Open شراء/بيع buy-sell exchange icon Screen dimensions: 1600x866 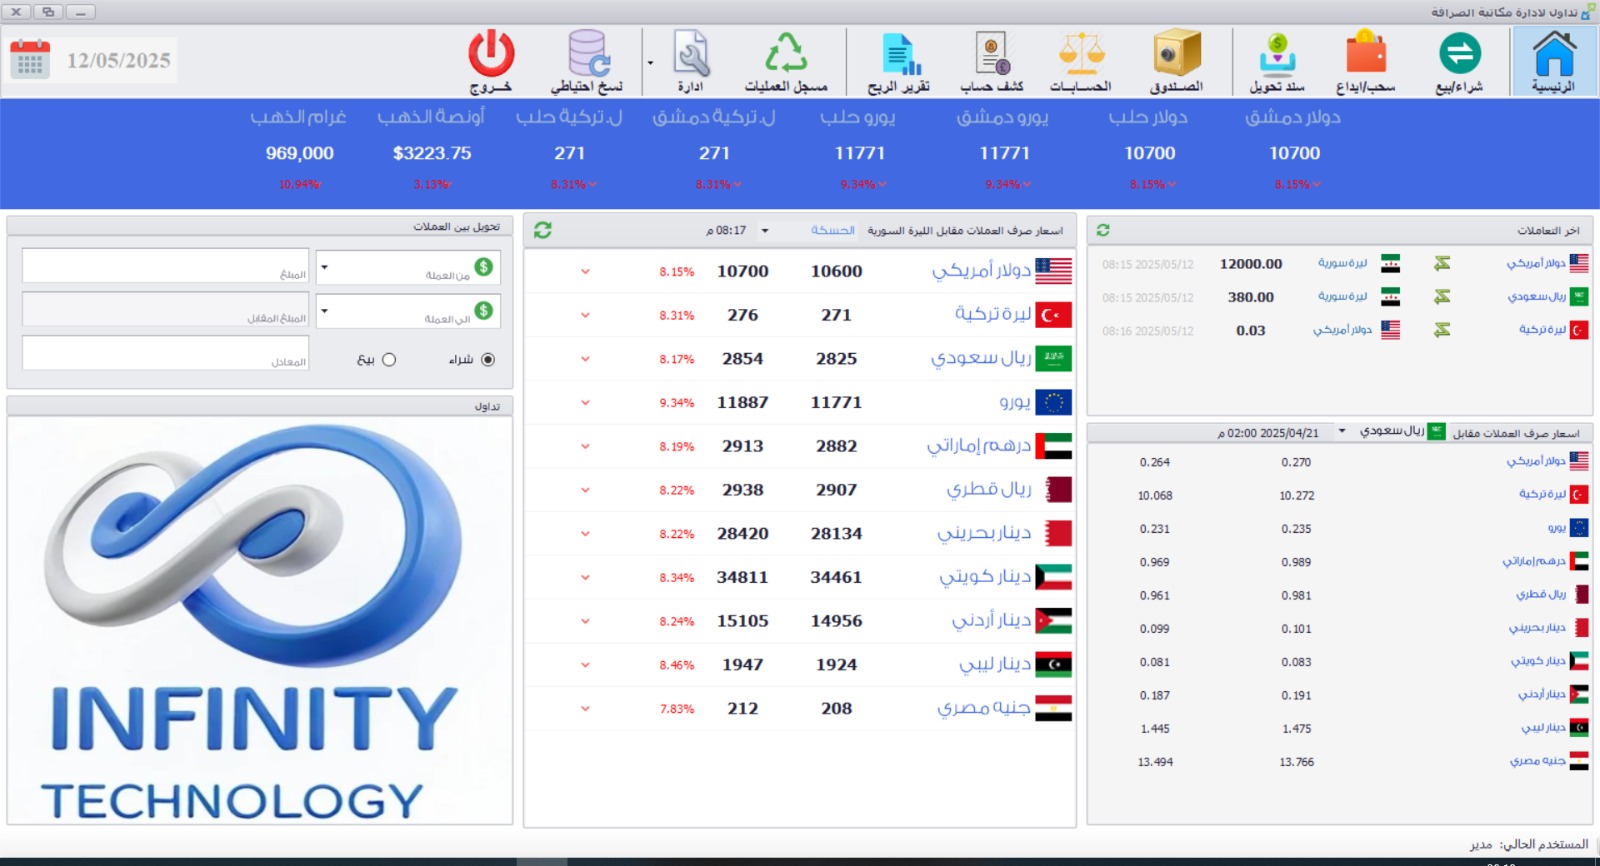point(1459,62)
